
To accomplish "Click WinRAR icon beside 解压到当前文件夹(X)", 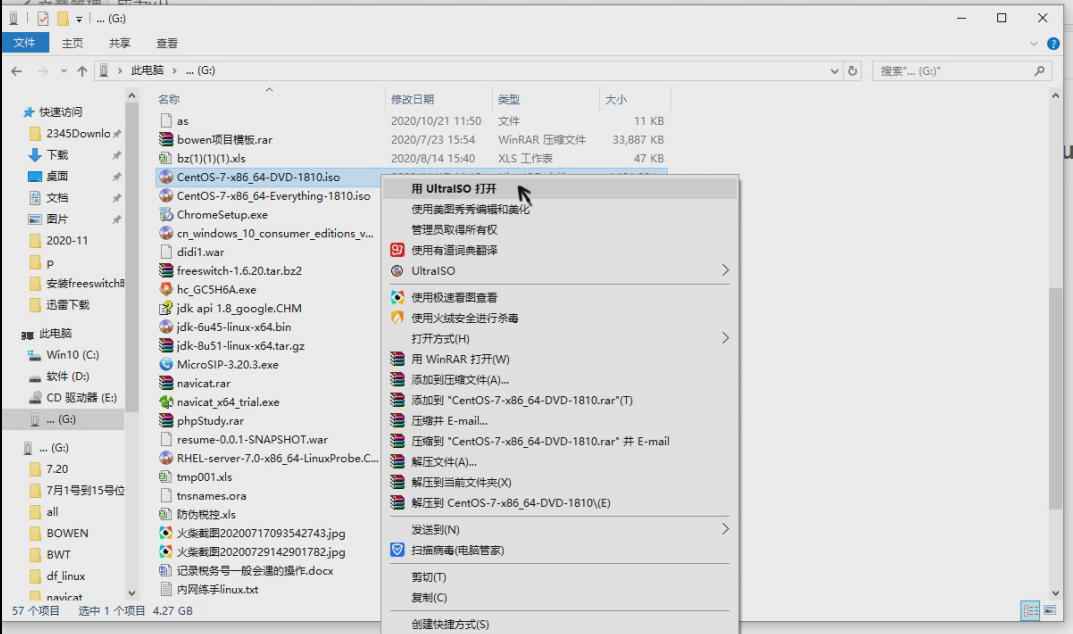I will tap(397, 482).
